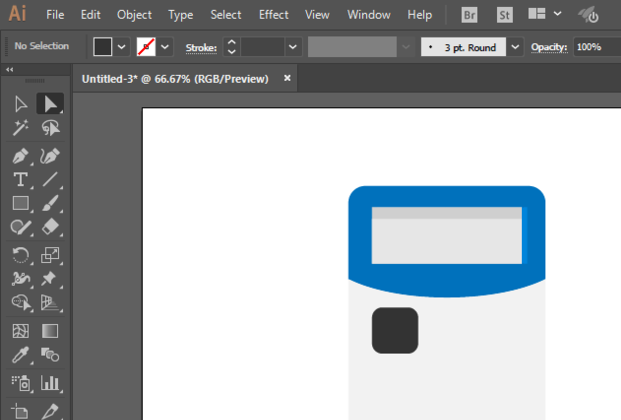Click the stroke swatch set to none
This screenshot has height=420, width=621.
146,47
